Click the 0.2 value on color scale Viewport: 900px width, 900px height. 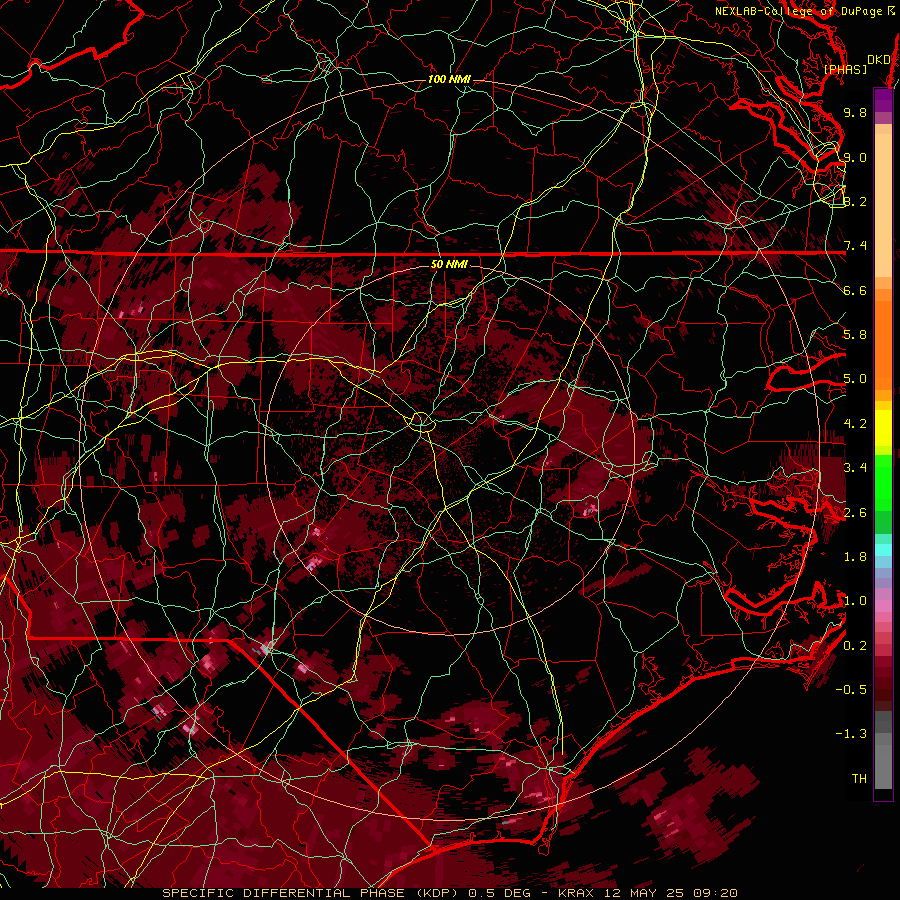pos(855,646)
